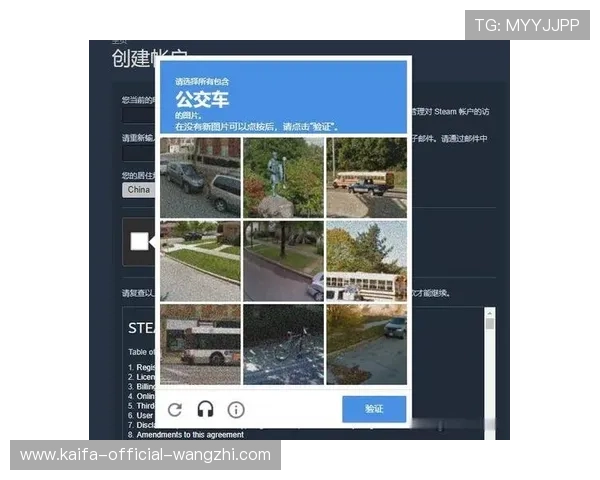Switch to the audio challenge headphones icon

(205, 409)
